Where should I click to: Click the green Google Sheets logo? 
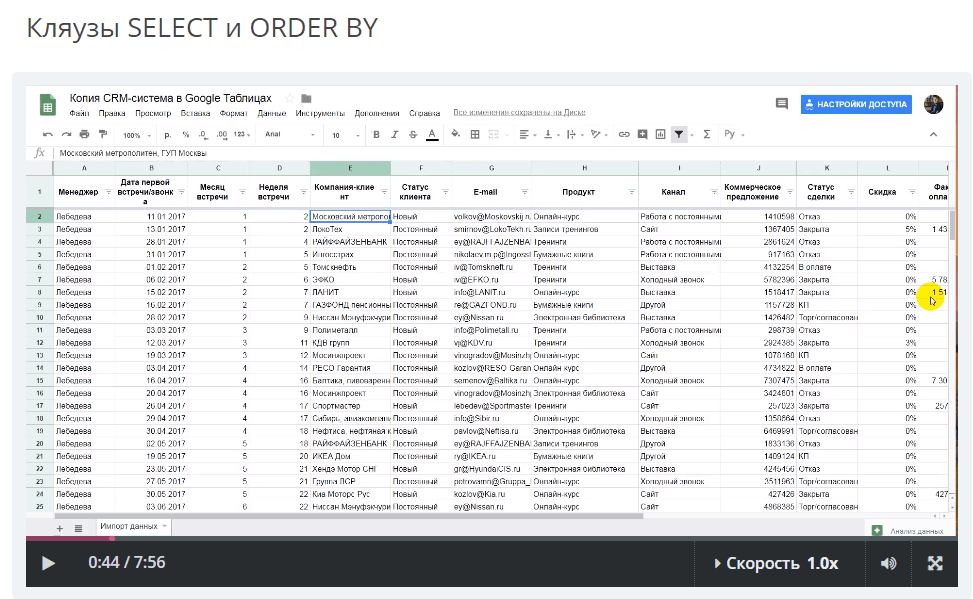(48, 105)
